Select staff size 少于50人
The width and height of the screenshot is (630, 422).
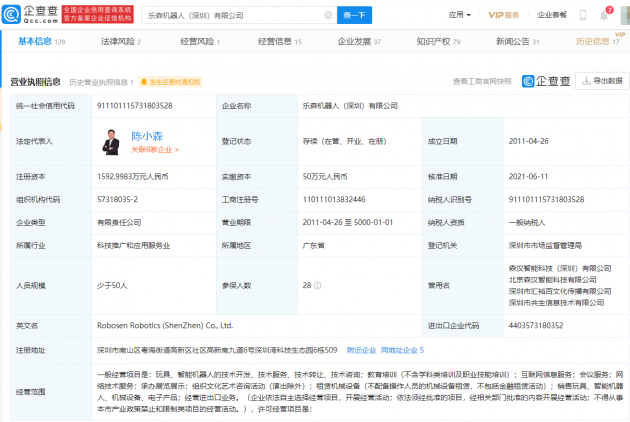click(112, 286)
